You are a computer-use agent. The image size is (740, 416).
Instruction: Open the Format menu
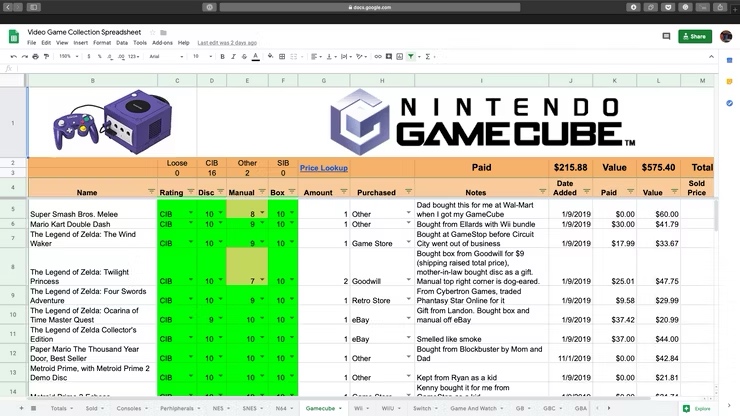coord(102,43)
